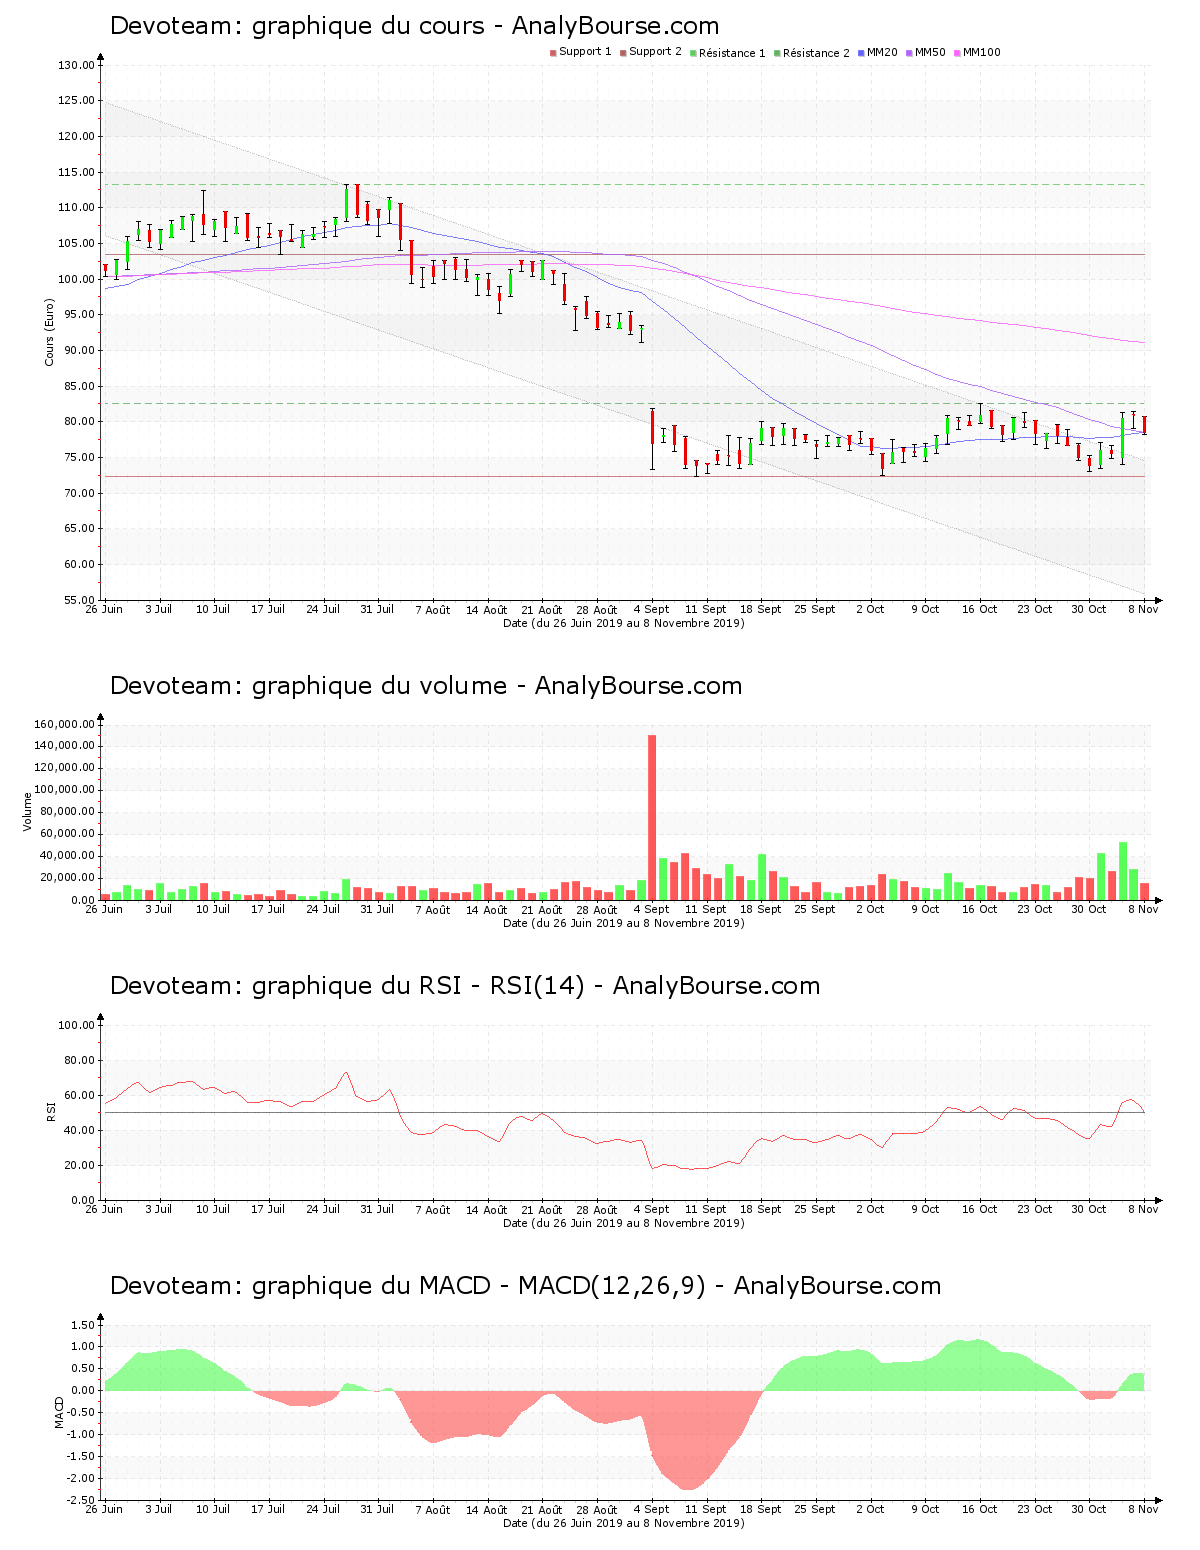This screenshot has width=1200, height=1550.
Task: Select the 'Résistance 2' legend label
Action: 816,53
